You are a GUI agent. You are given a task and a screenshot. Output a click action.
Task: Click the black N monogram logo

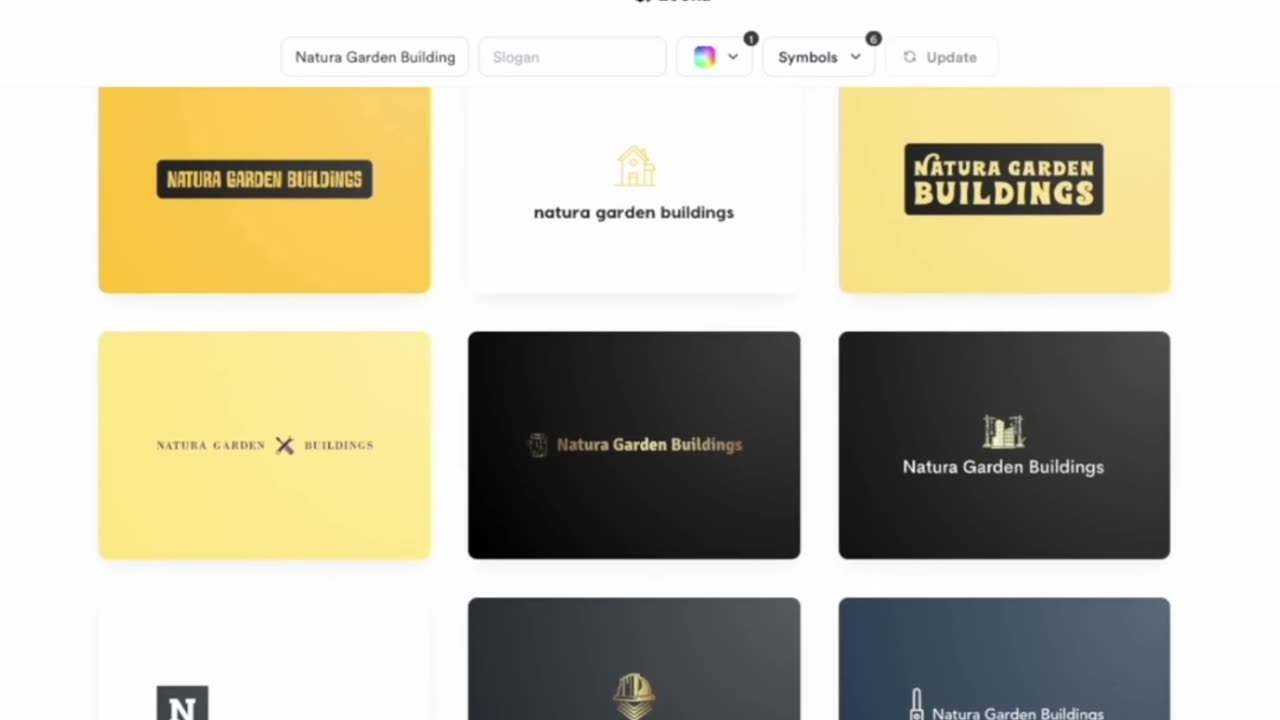(x=182, y=703)
